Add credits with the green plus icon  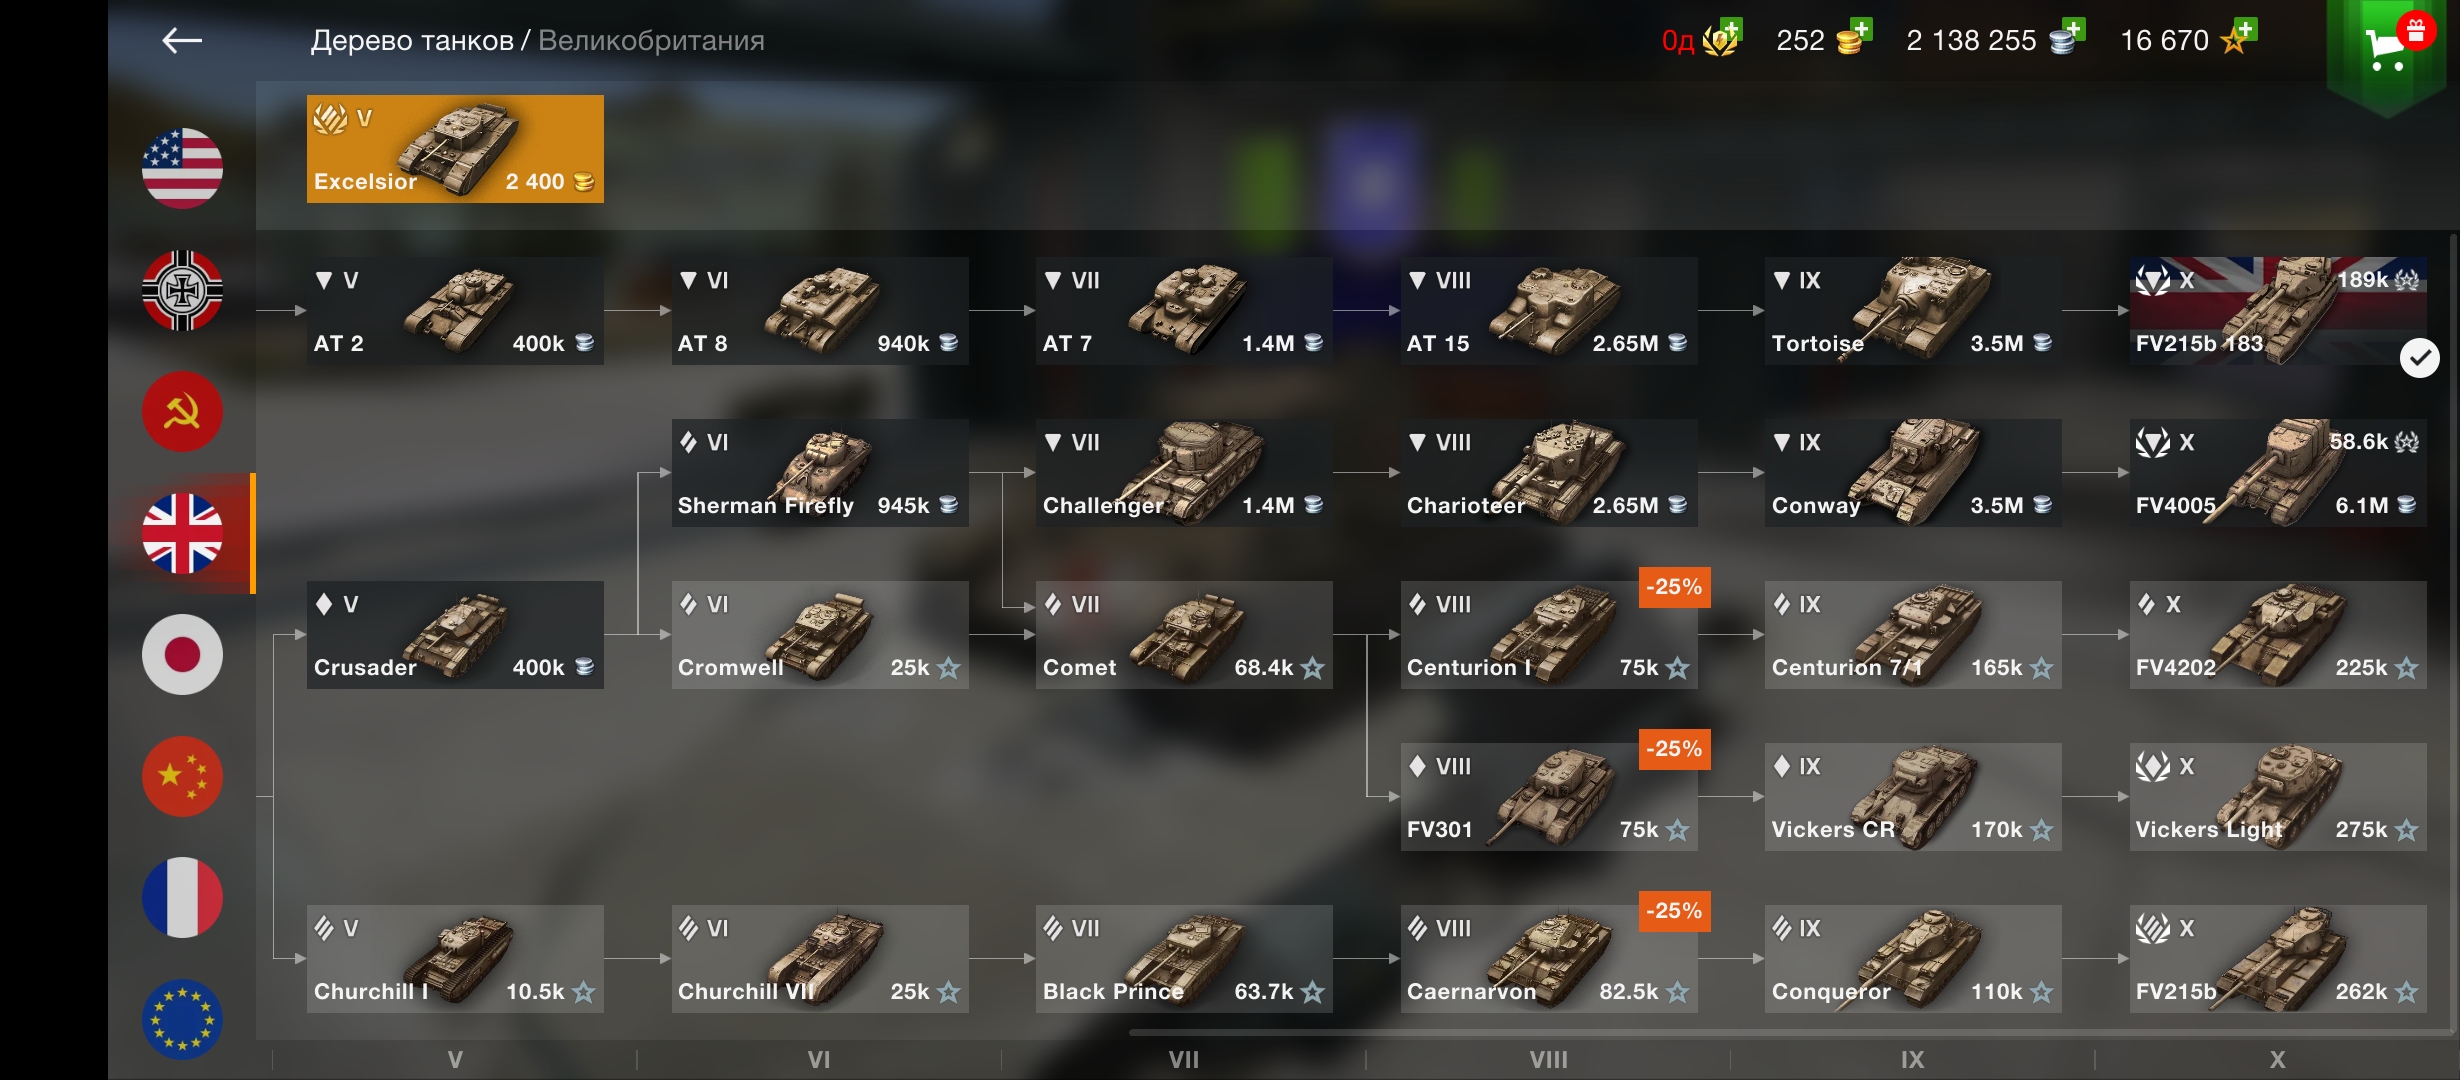(2073, 30)
